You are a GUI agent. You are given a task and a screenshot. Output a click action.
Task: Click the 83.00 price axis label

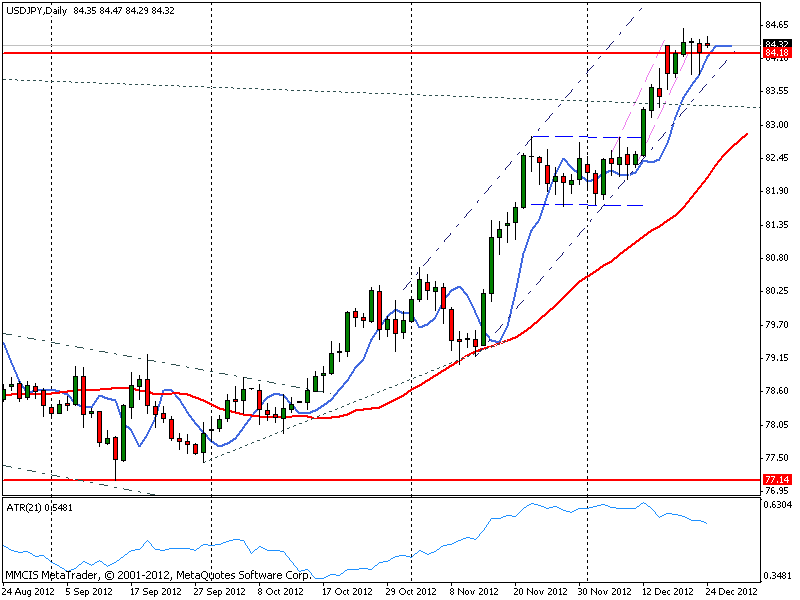point(777,124)
